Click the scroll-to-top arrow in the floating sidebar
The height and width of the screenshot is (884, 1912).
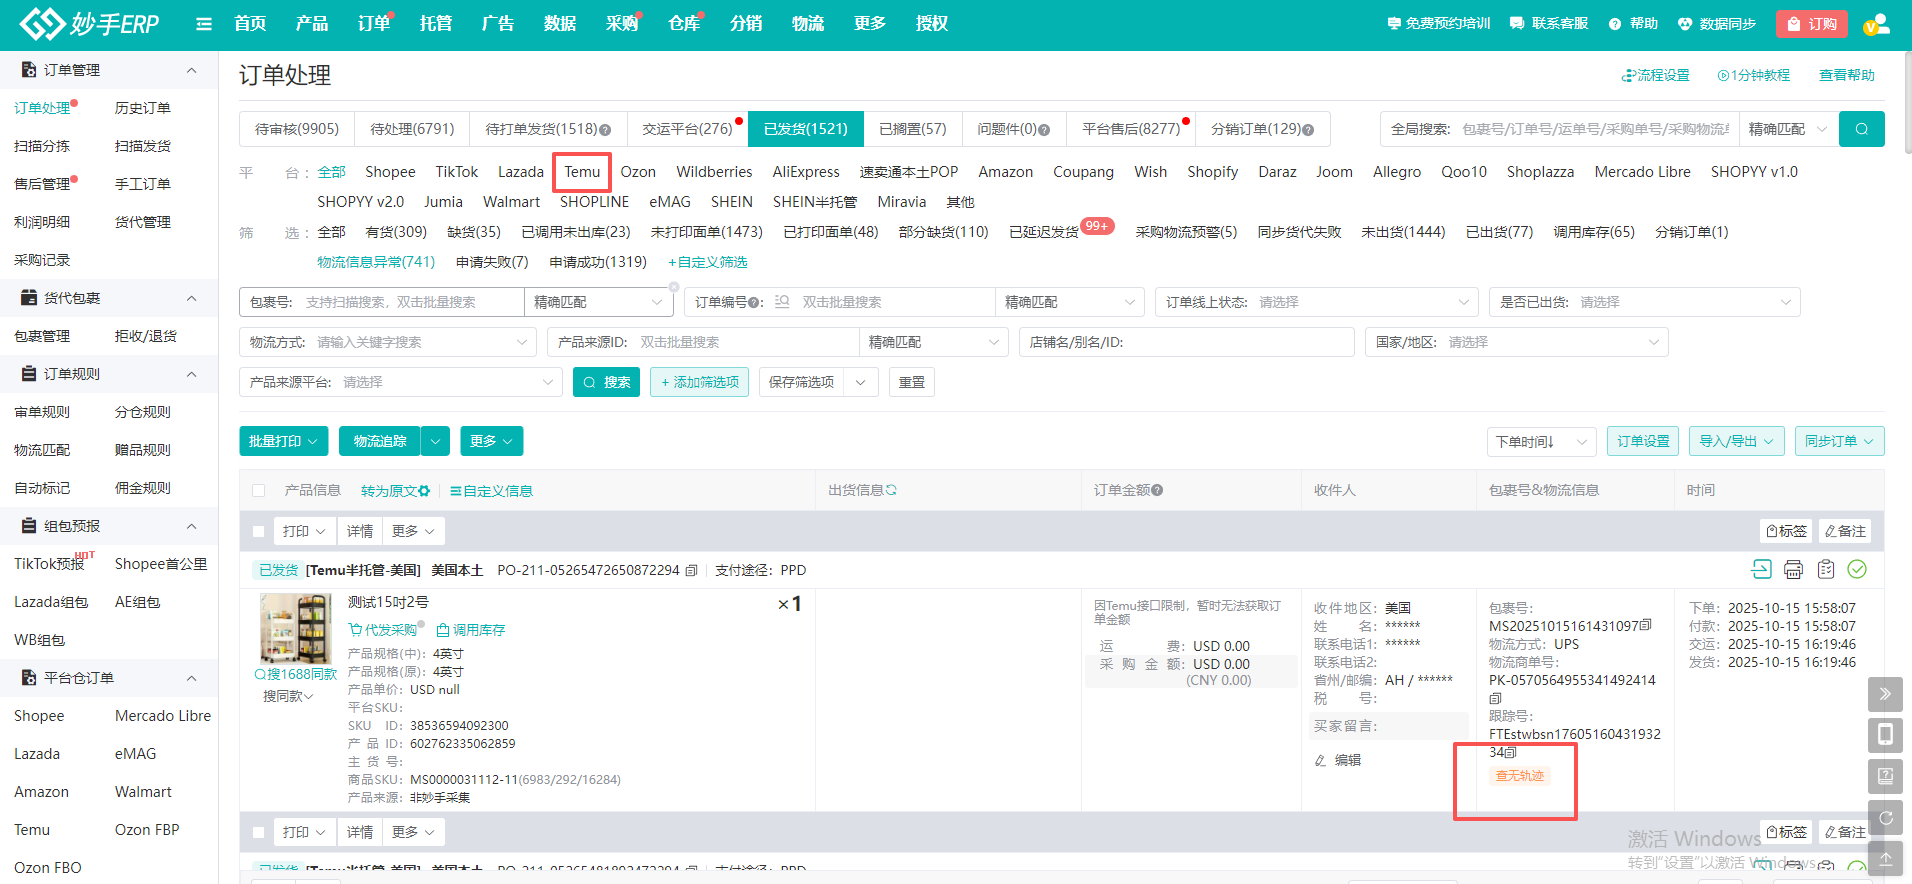pyautogui.click(x=1885, y=858)
